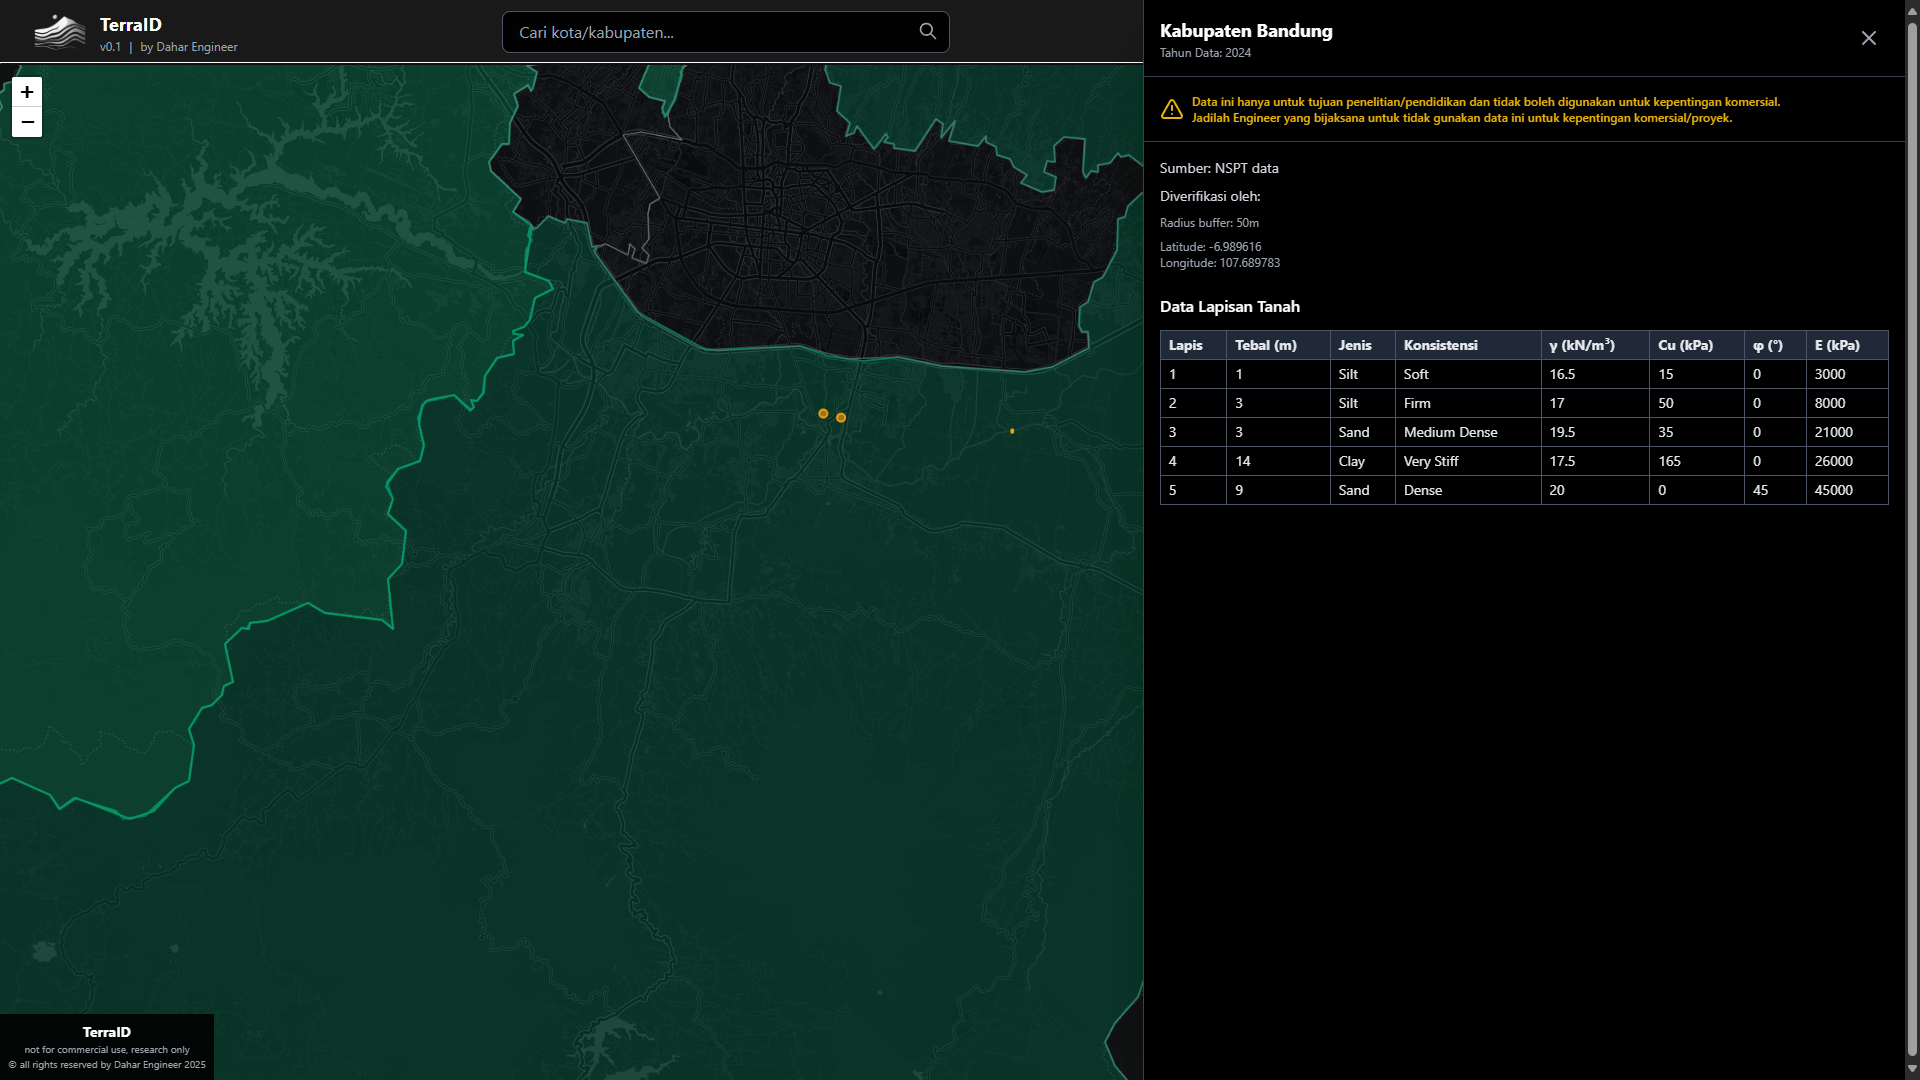Select the Medium Dense consistency cell
This screenshot has width=1920, height=1080.
coord(1450,432)
